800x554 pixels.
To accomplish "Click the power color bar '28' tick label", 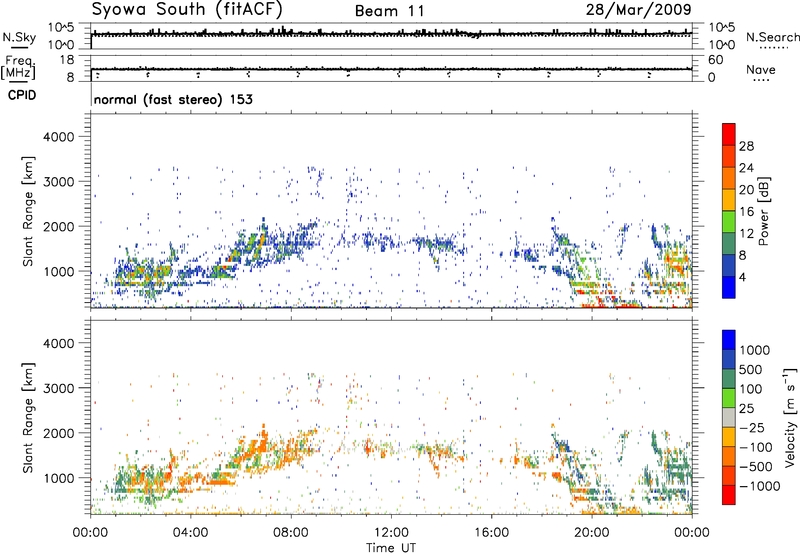I will tap(746, 146).
